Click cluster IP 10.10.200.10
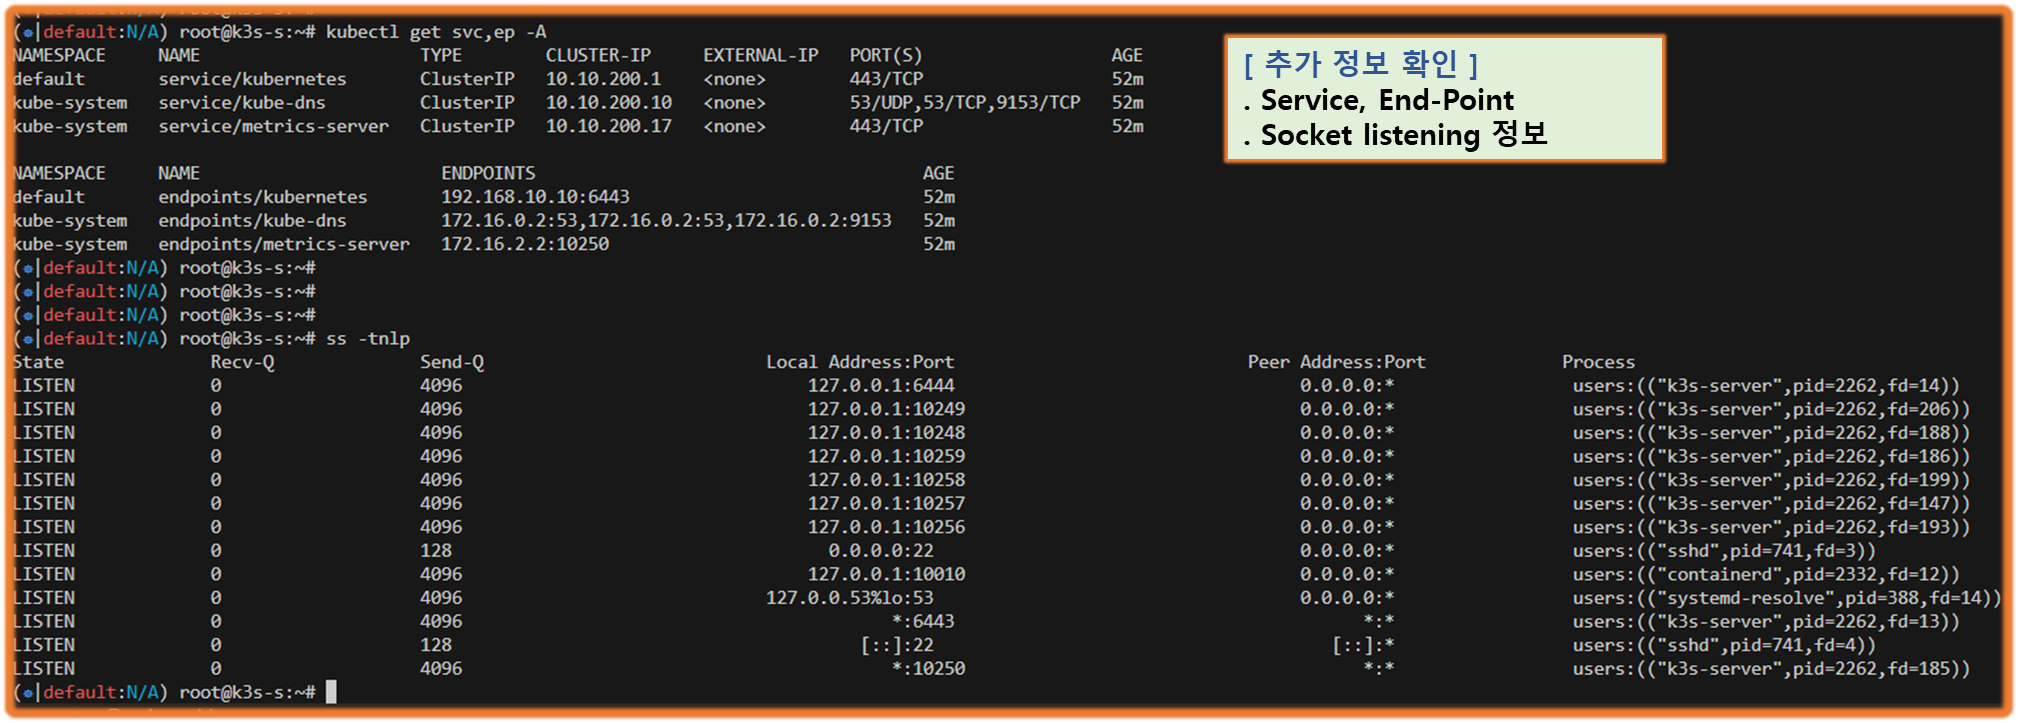The height and width of the screenshot is (723, 2018). click(x=609, y=103)
